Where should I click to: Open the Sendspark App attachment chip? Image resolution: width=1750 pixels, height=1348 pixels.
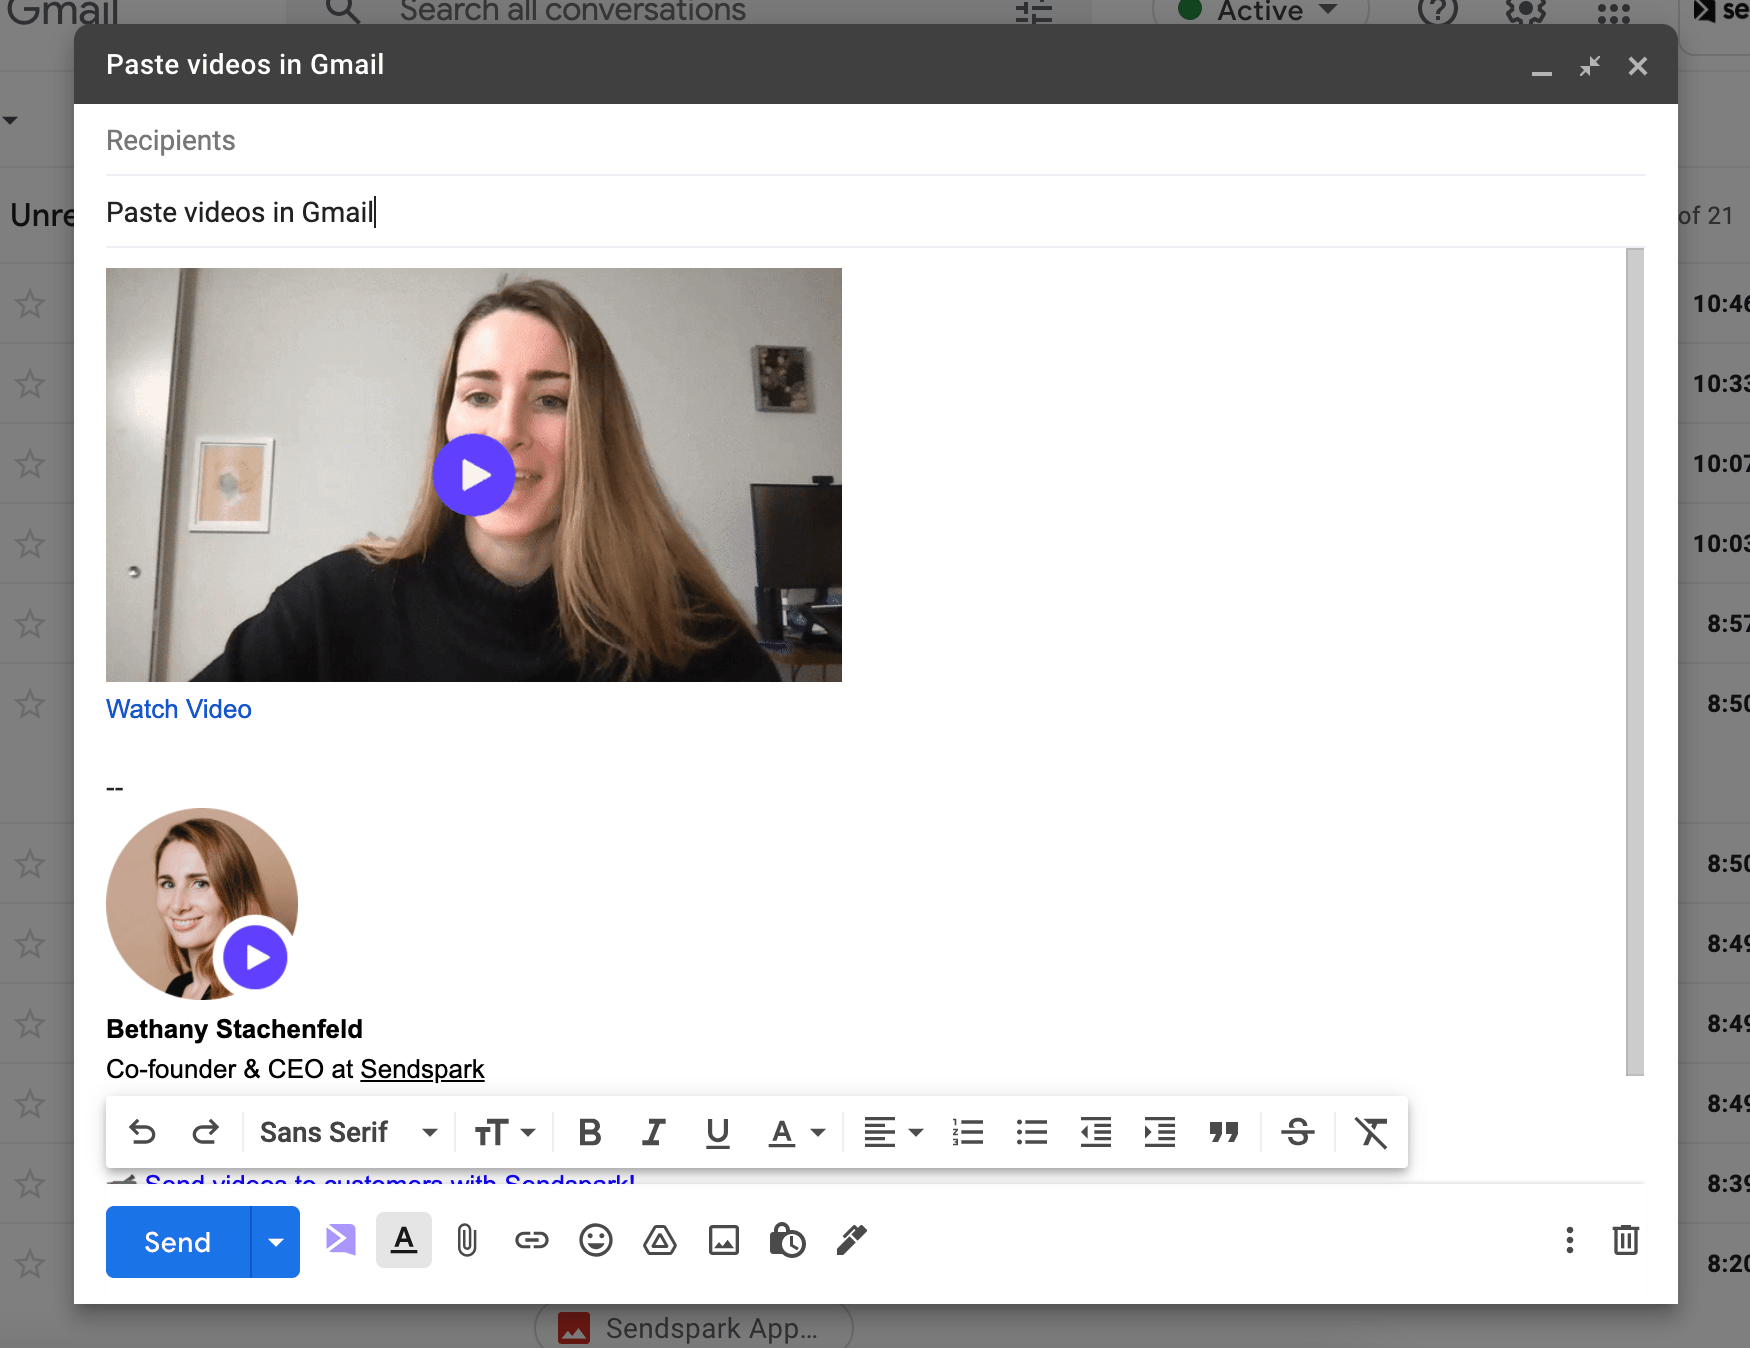pos(694,1328)
